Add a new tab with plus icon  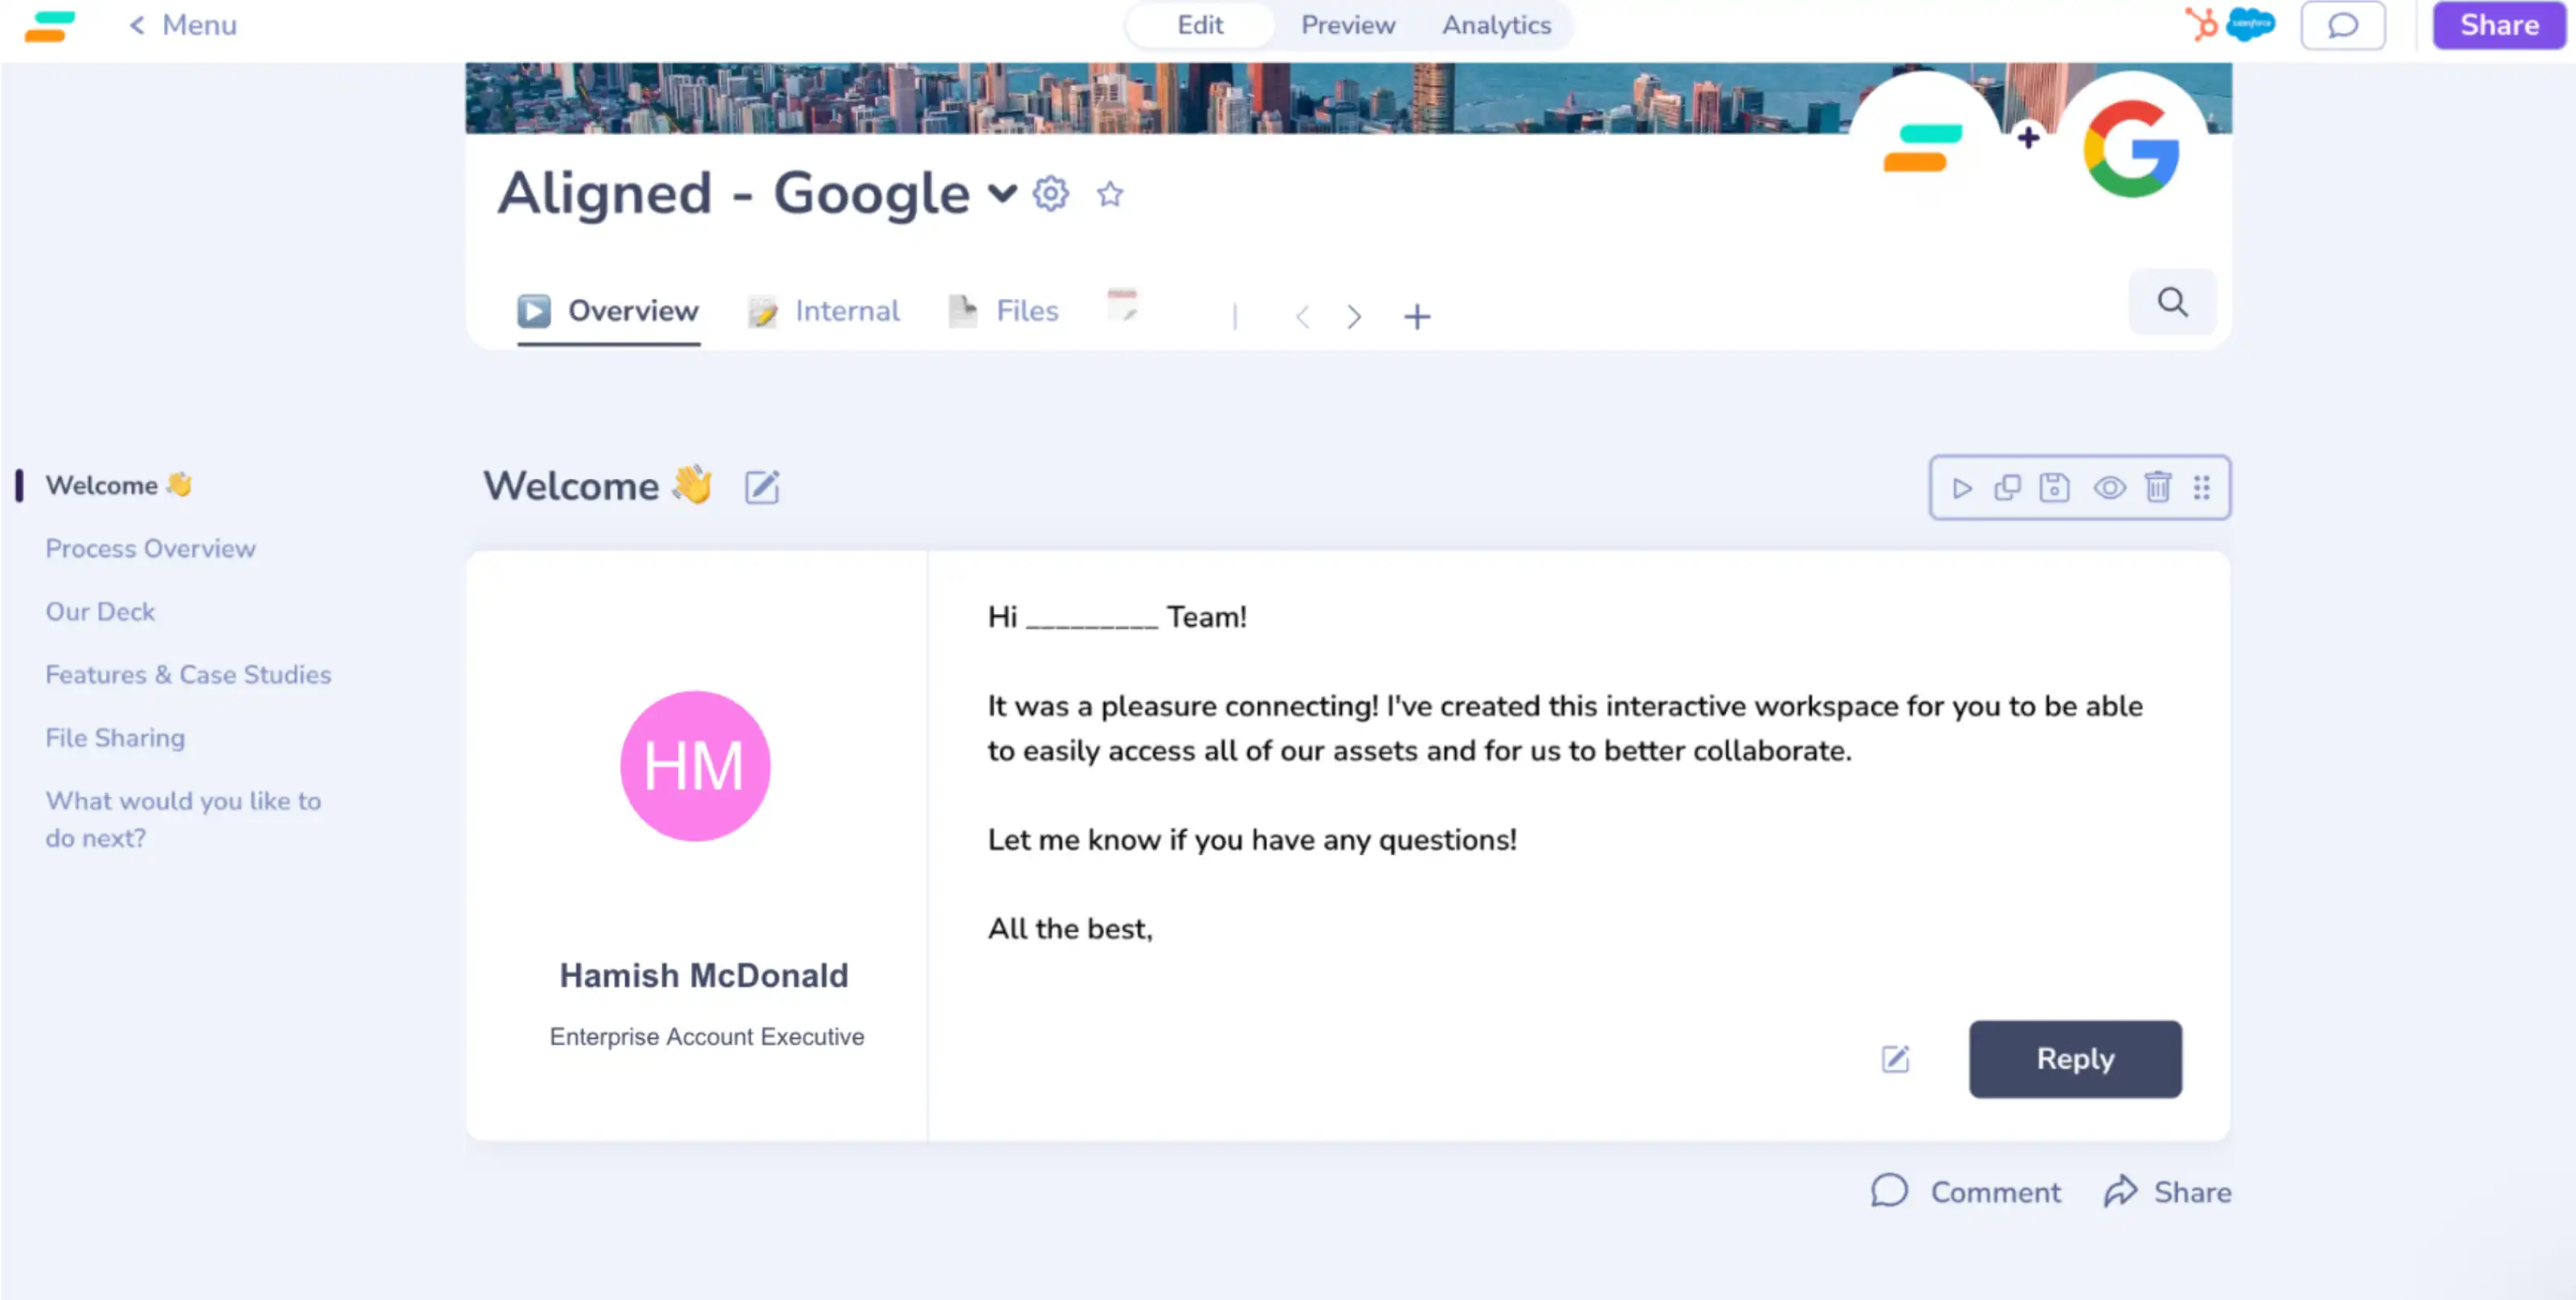tap(1417, 317)
